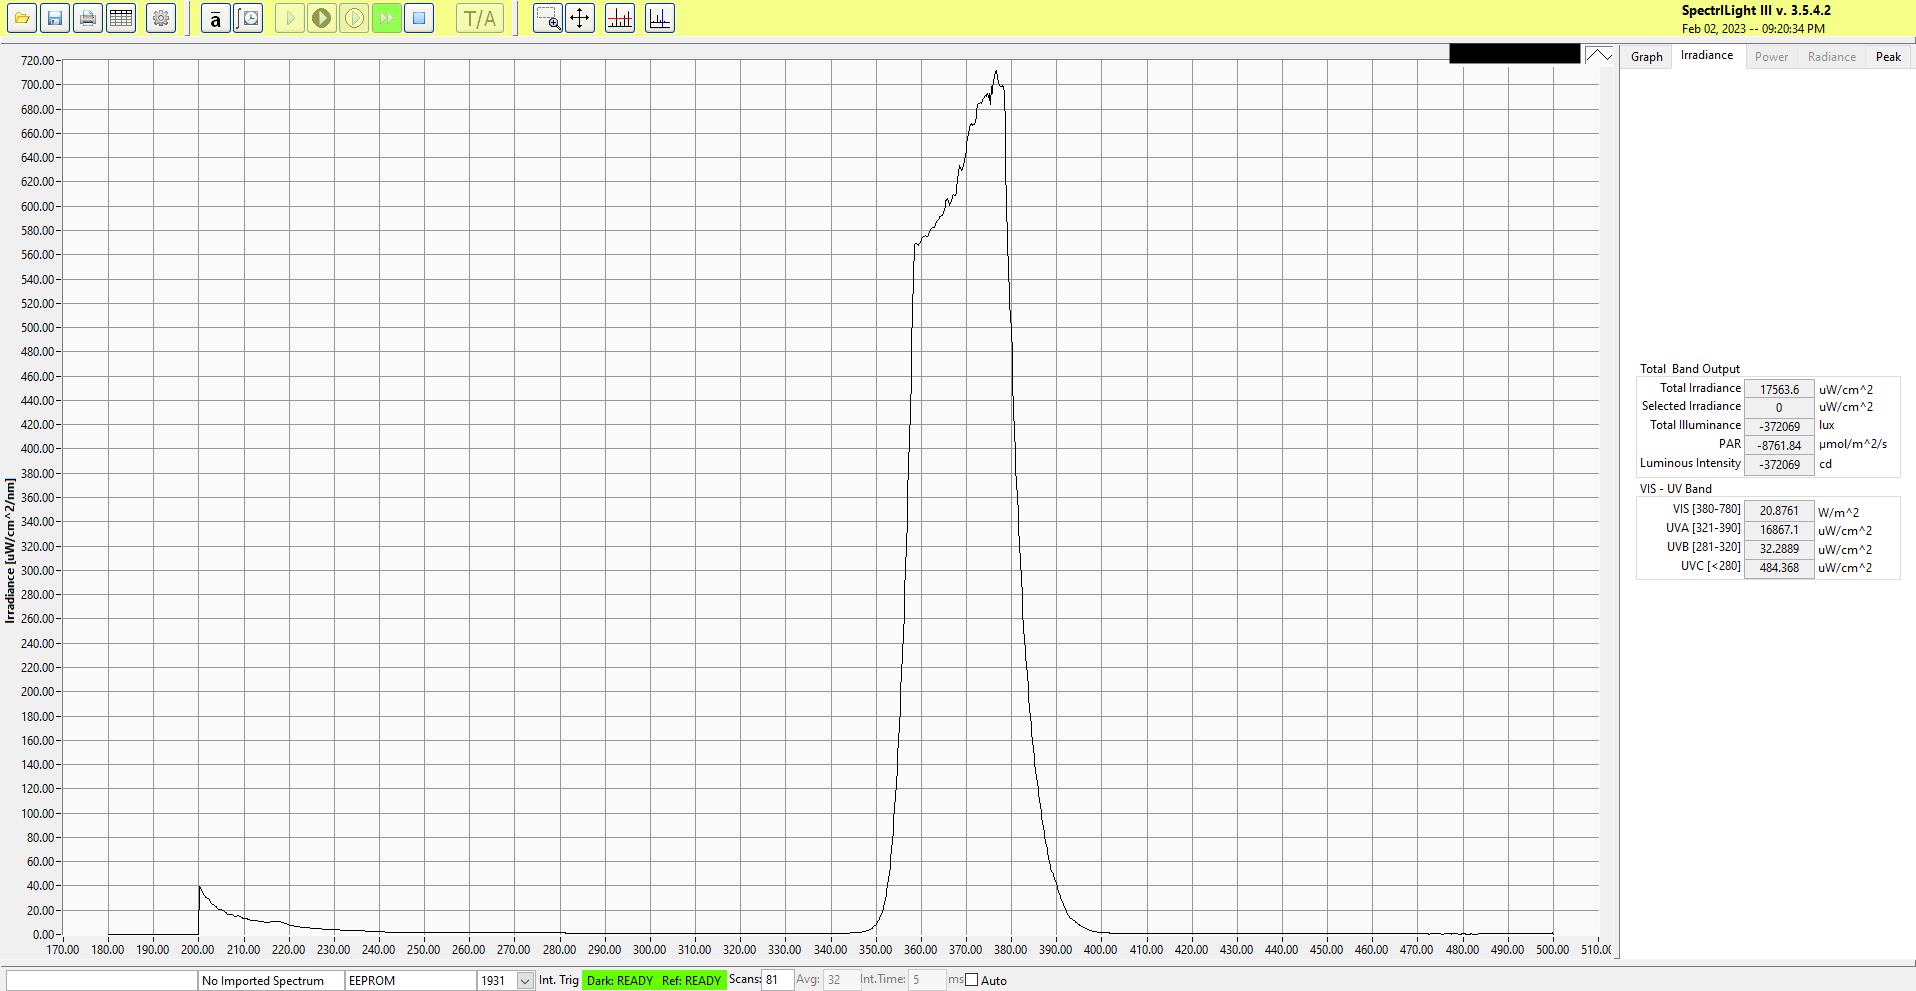Click the VIS [380-780] value 20.8761
Screen dimensions: 1916x991
pyautogui.click(x=1779, y=511)
